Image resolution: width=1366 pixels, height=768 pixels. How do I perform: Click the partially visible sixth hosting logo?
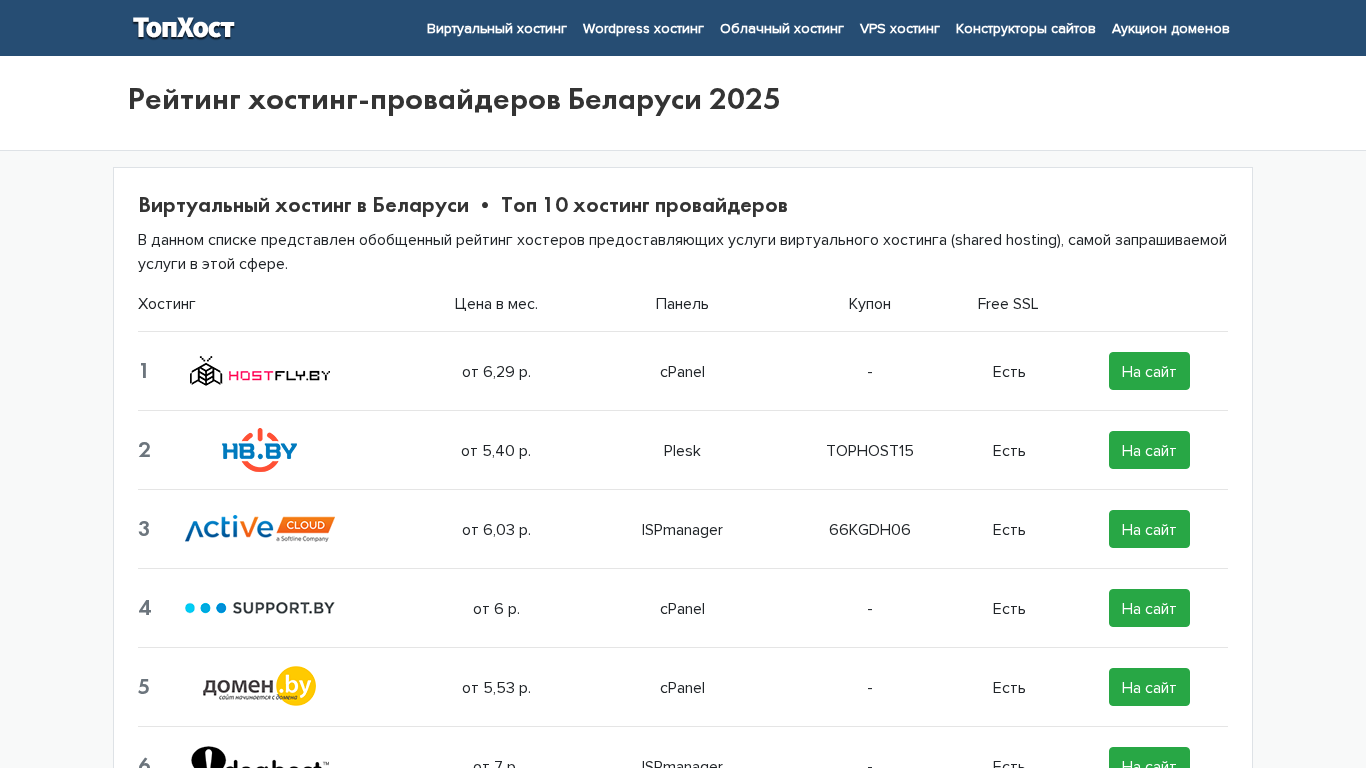coord(260,758)
